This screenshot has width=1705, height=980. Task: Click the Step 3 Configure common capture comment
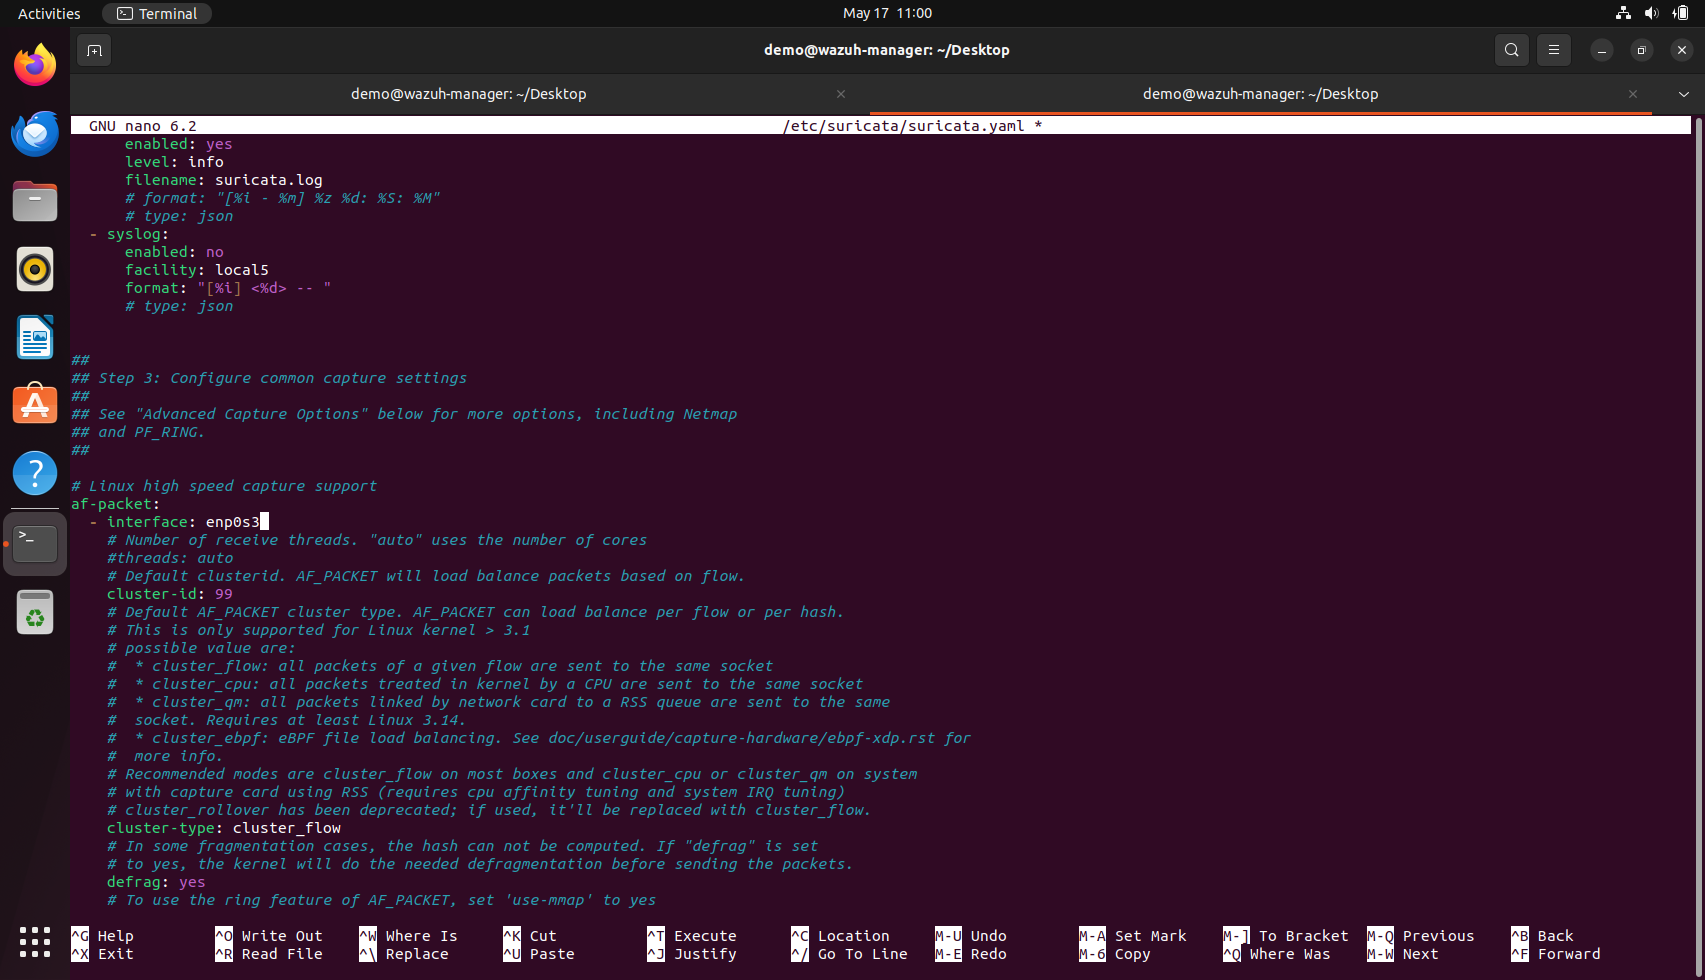click(x=269, y=378)
